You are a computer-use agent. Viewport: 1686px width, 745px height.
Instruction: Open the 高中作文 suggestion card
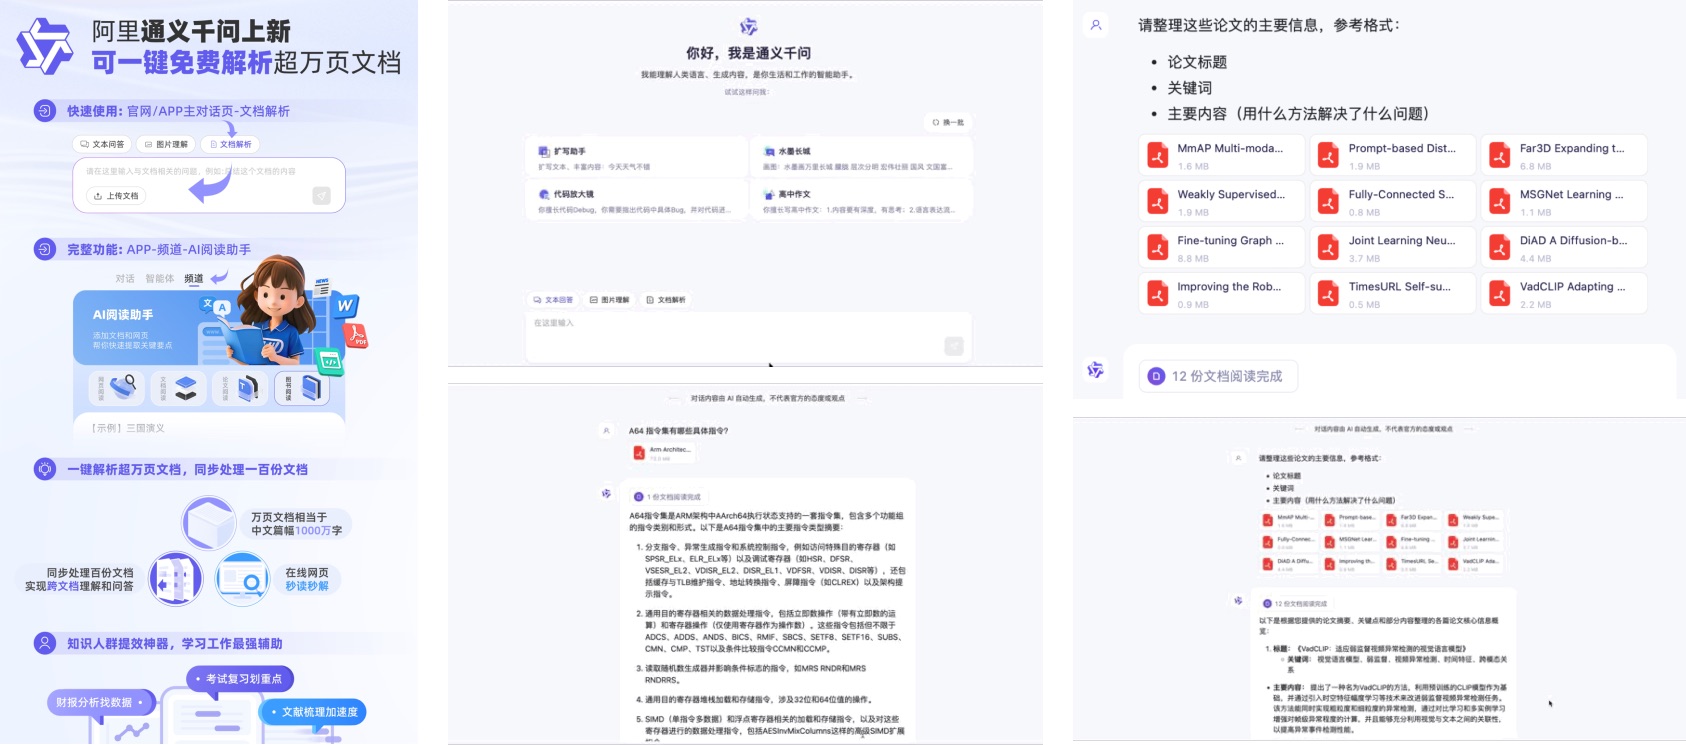pyautogui.click(x=861, y=200)
